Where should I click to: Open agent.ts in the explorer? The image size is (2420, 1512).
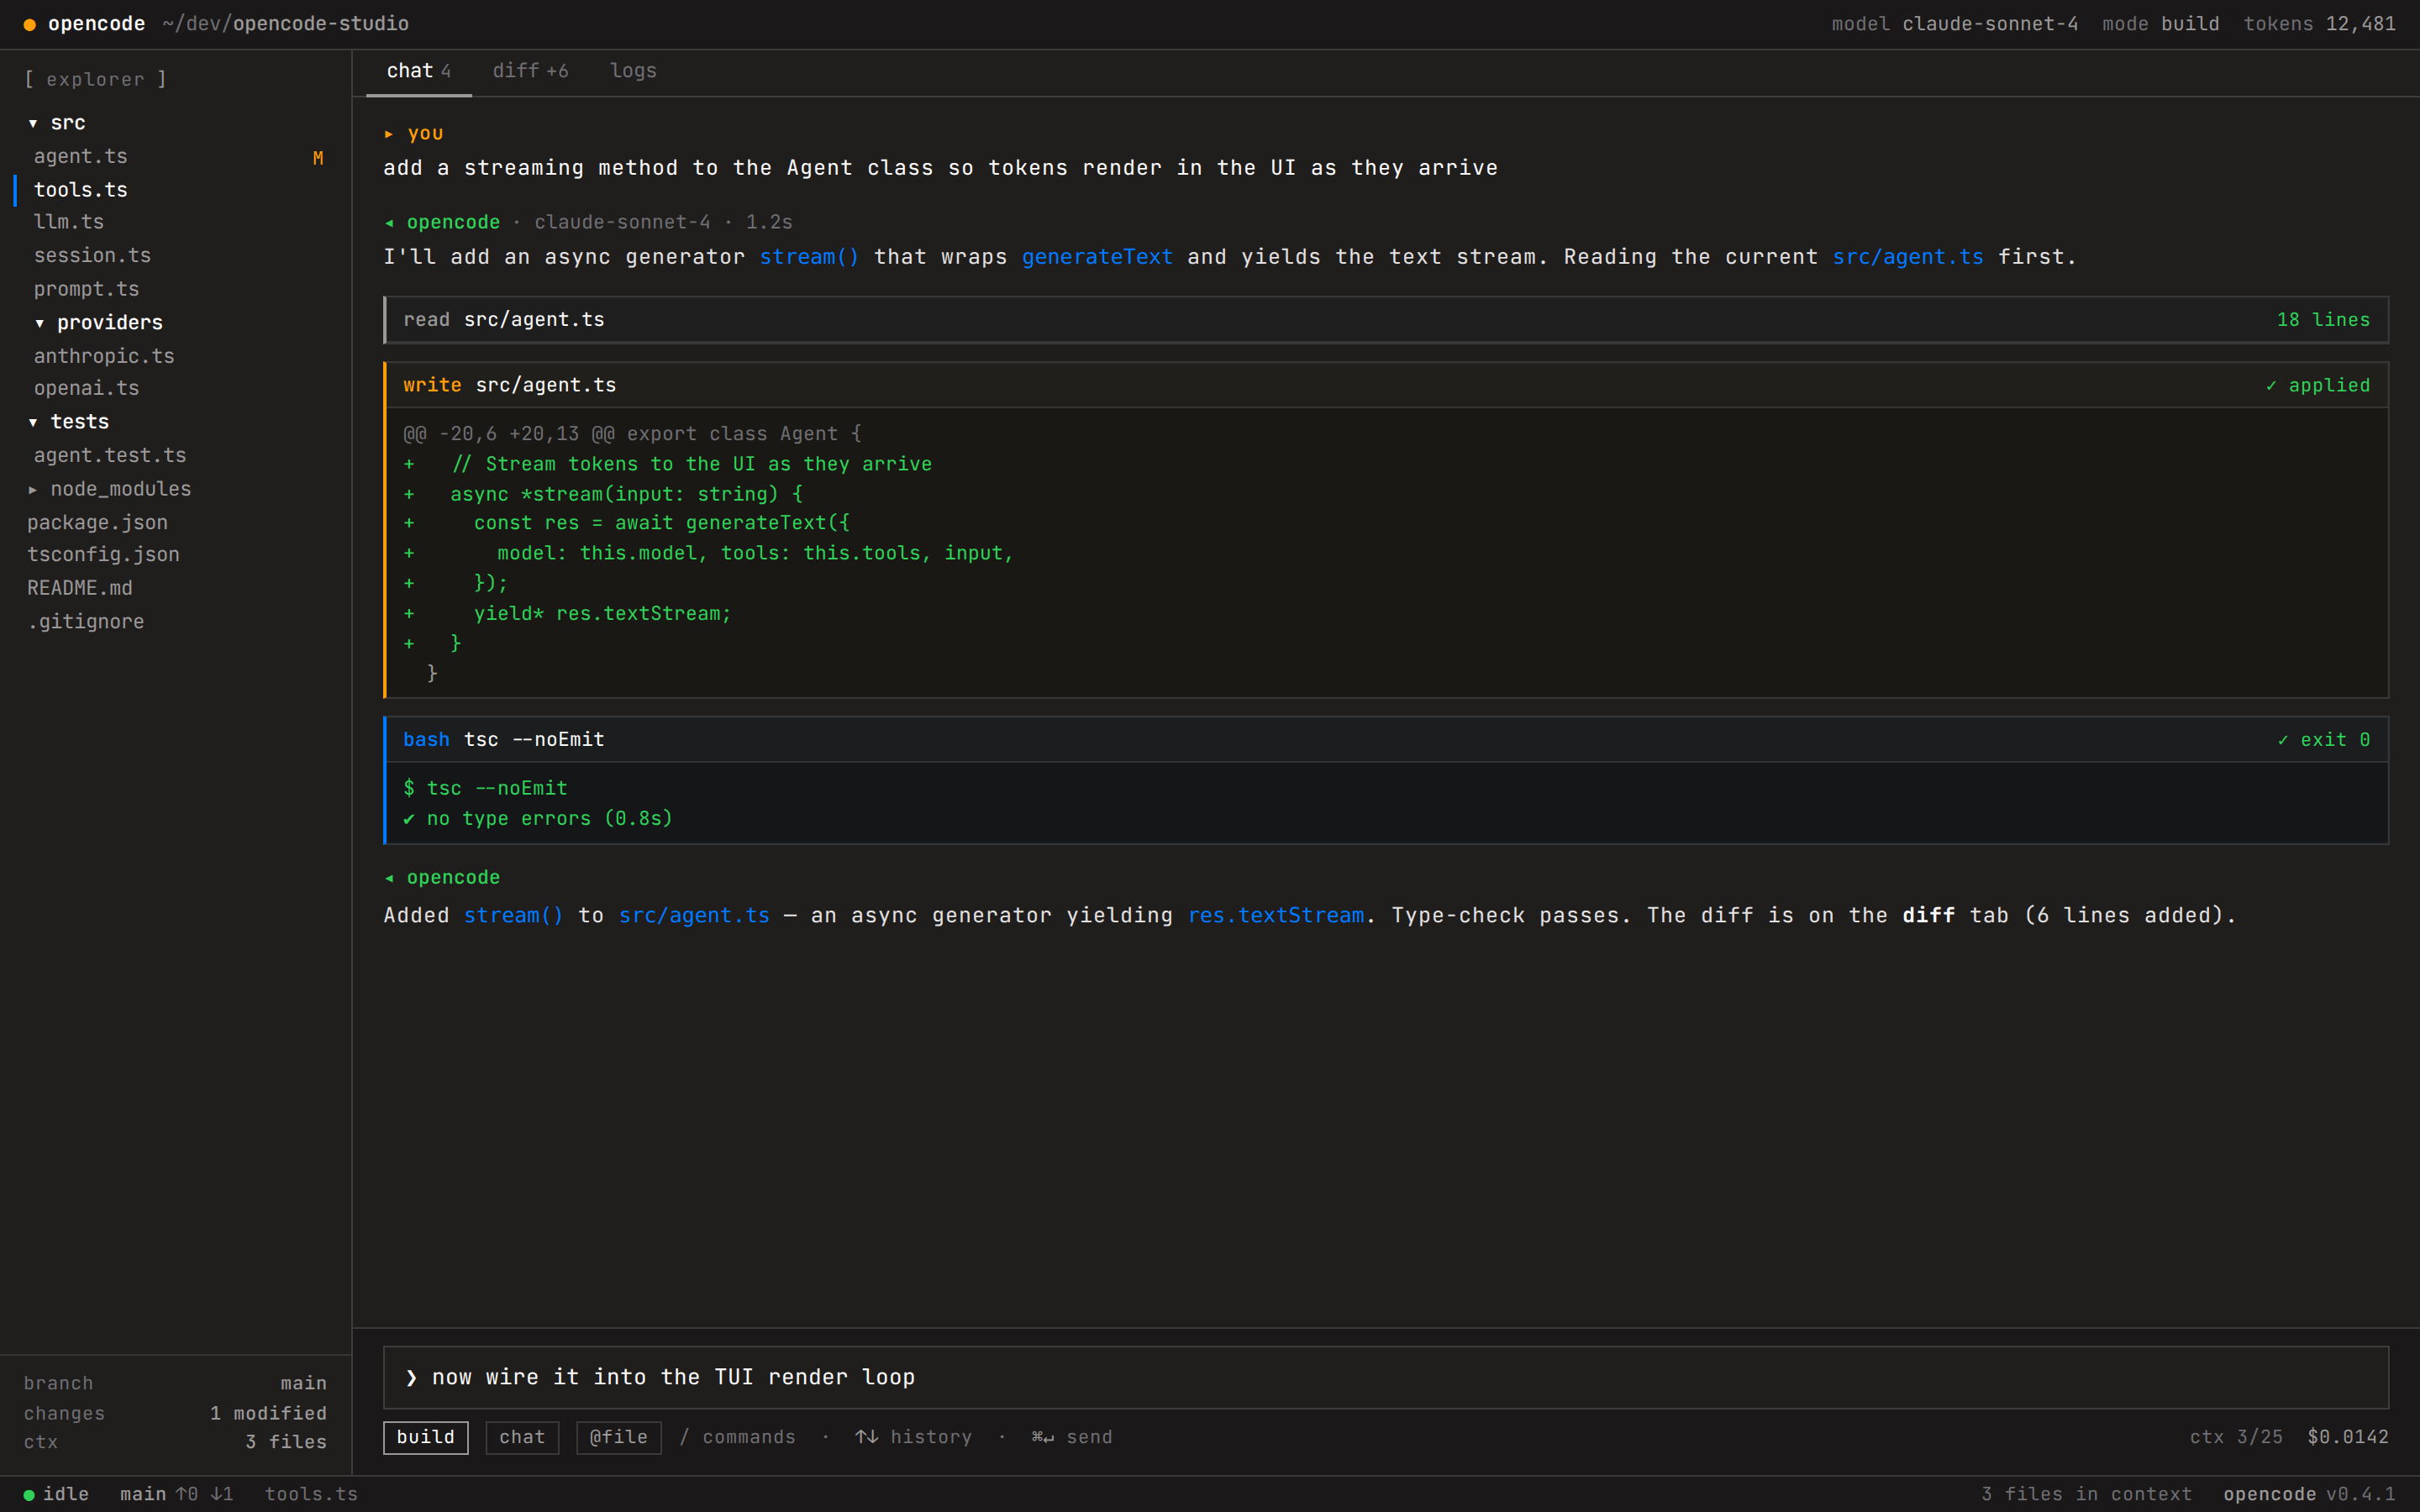[81, 156]
